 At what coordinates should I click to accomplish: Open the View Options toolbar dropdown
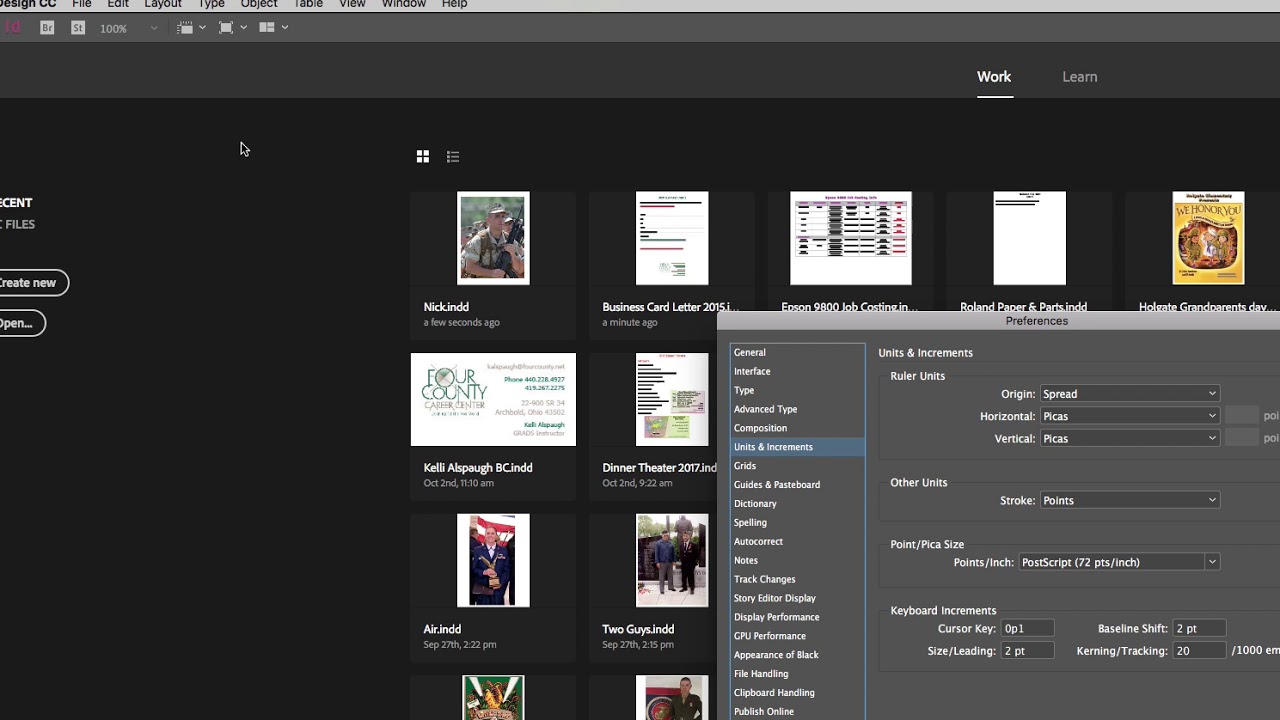coord(191,28)
